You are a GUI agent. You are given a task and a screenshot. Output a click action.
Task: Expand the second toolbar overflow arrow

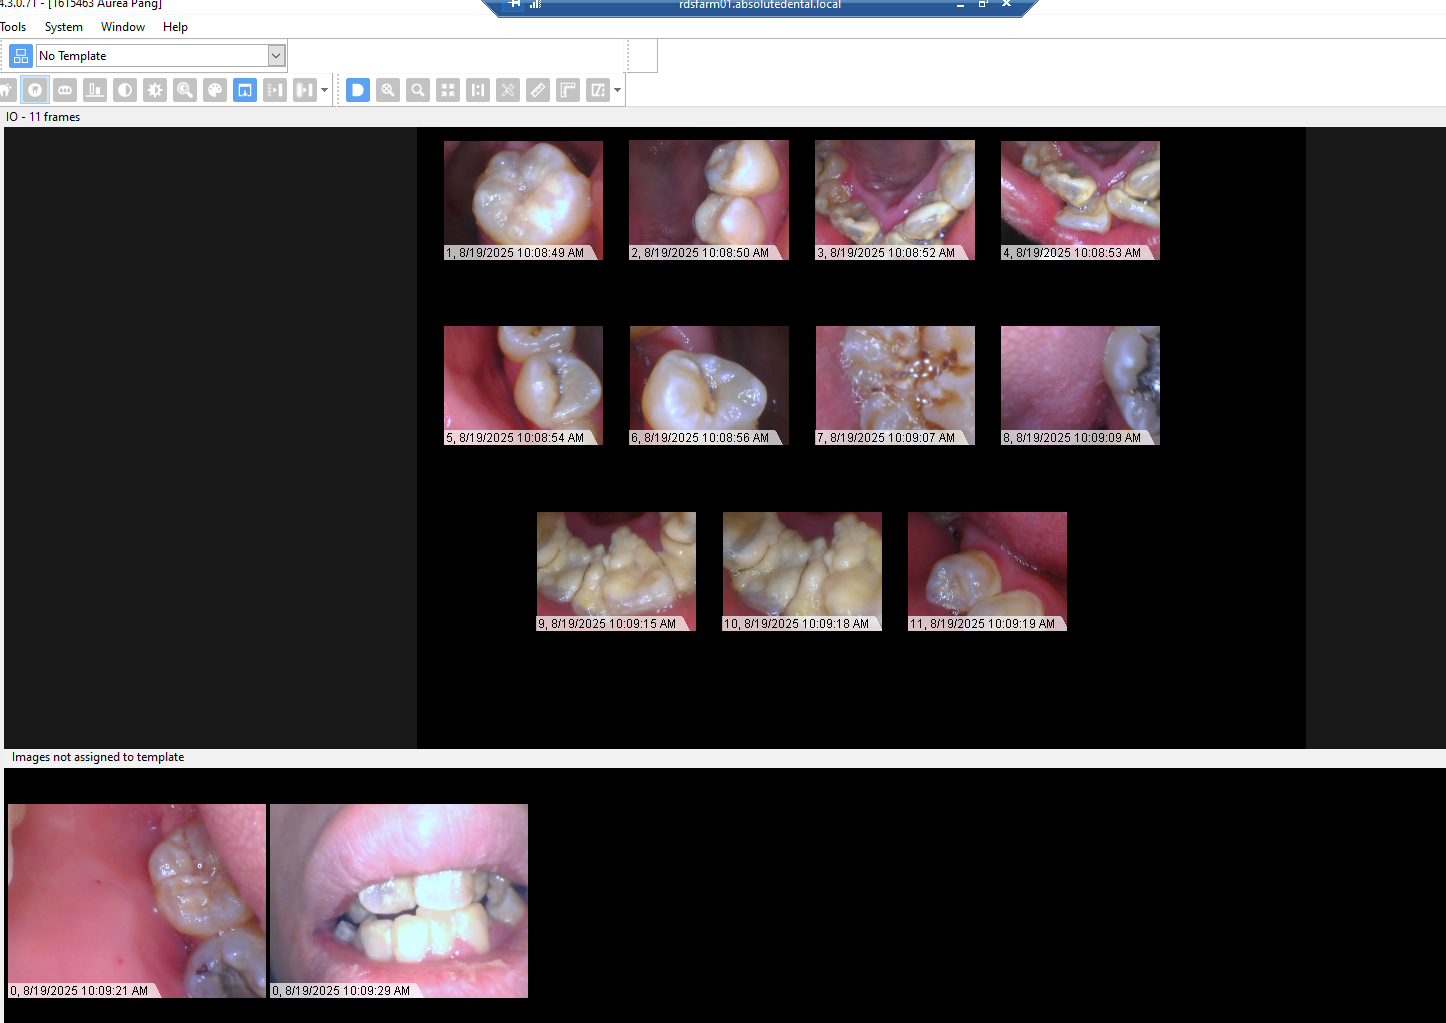click(x=617, y=90)
